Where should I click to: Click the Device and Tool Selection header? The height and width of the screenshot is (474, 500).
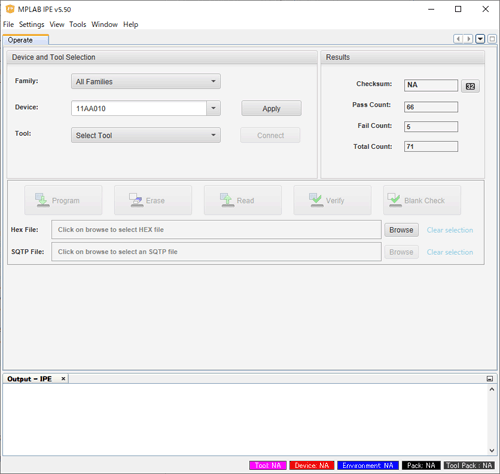[x=162, y=57]
